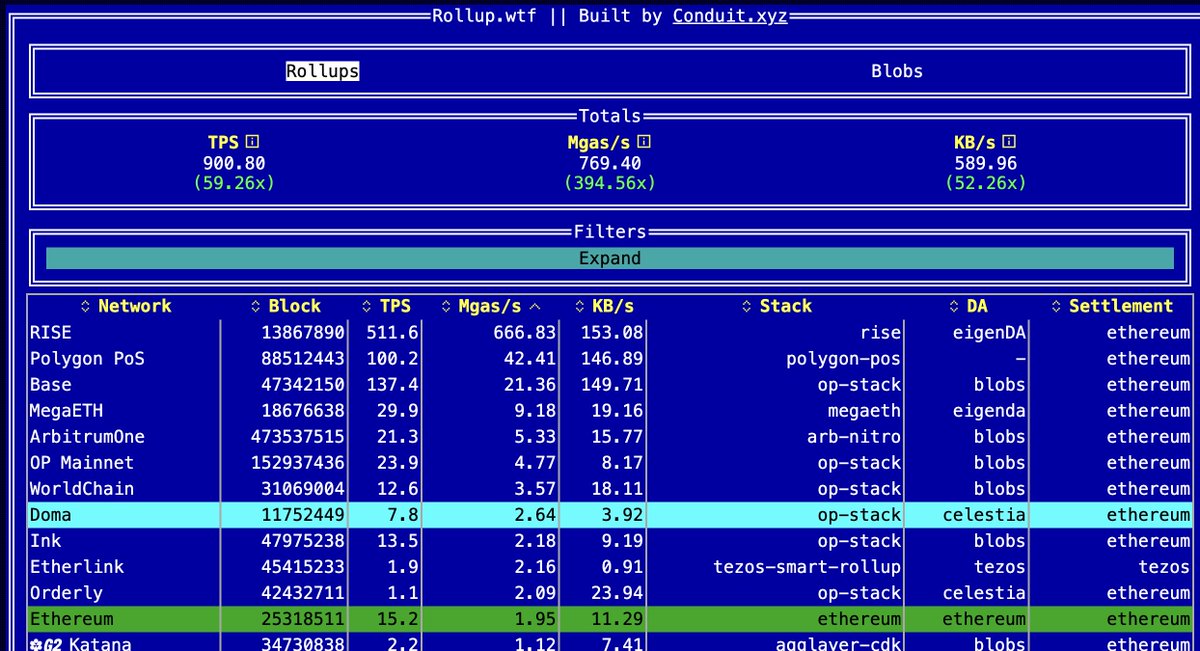1200x651 pixels.
Task: Click the (59.26x) TPS multiplier
Action: pyautogui.click(x=233, y=184)
